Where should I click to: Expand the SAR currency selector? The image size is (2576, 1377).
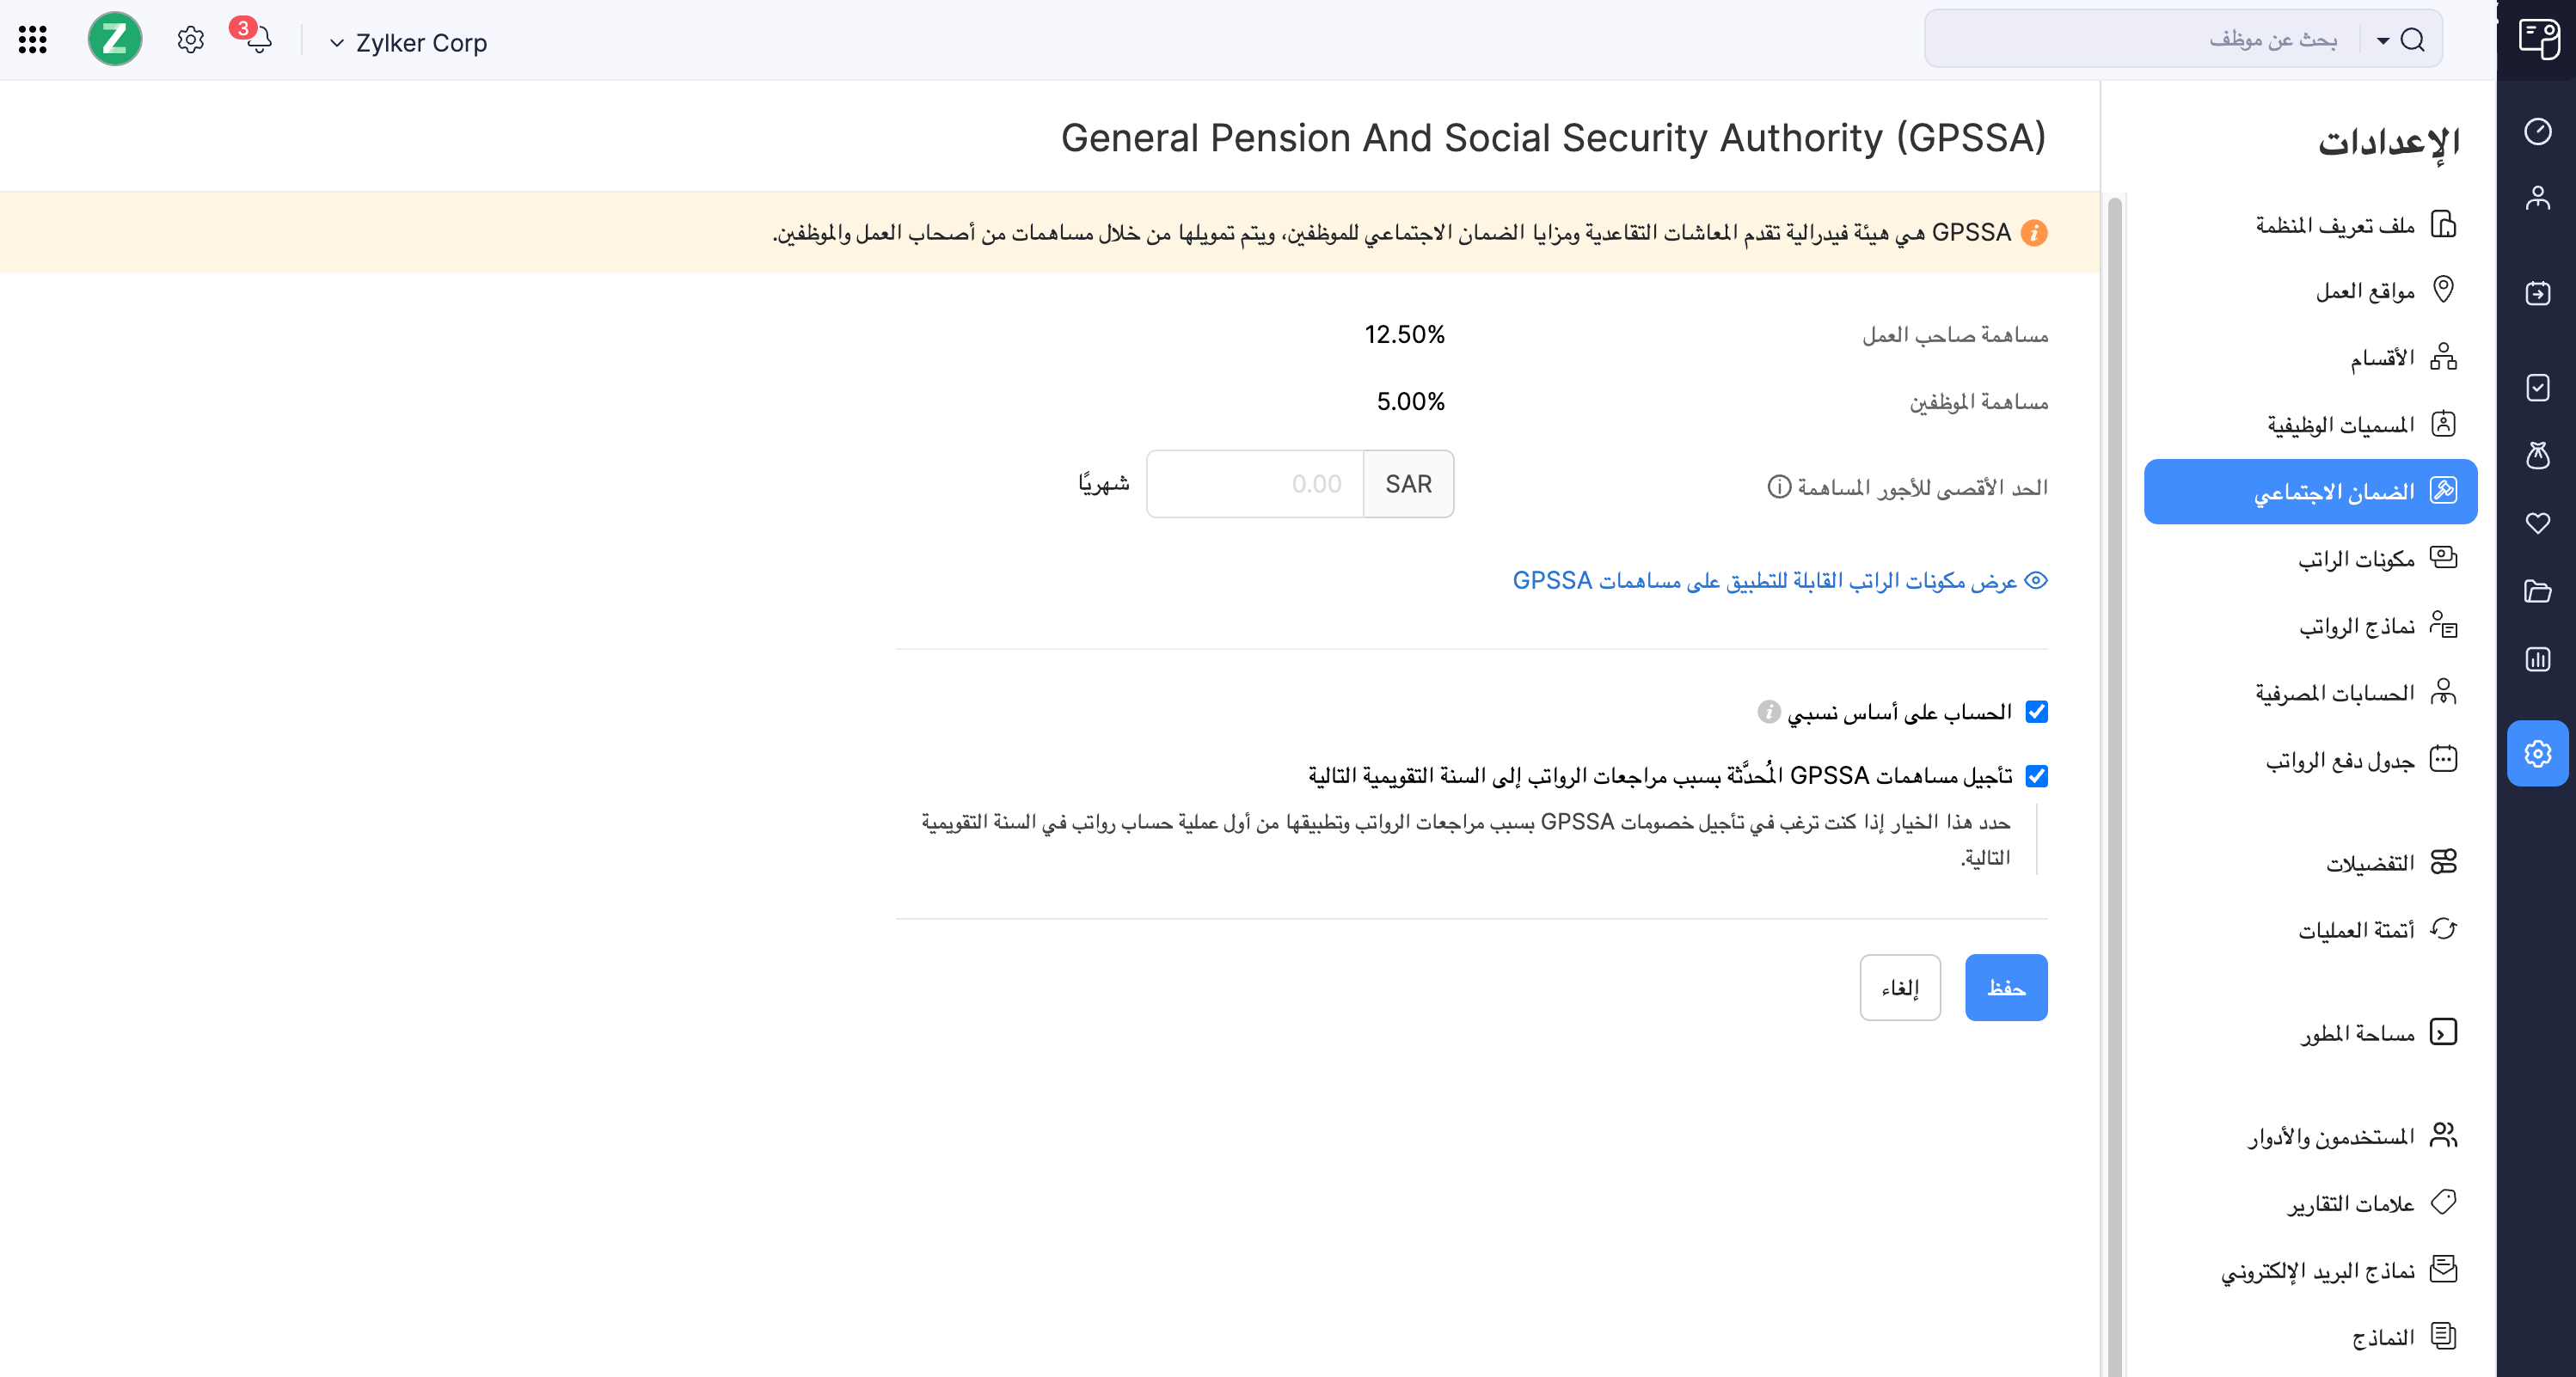tap(1408, 484)
